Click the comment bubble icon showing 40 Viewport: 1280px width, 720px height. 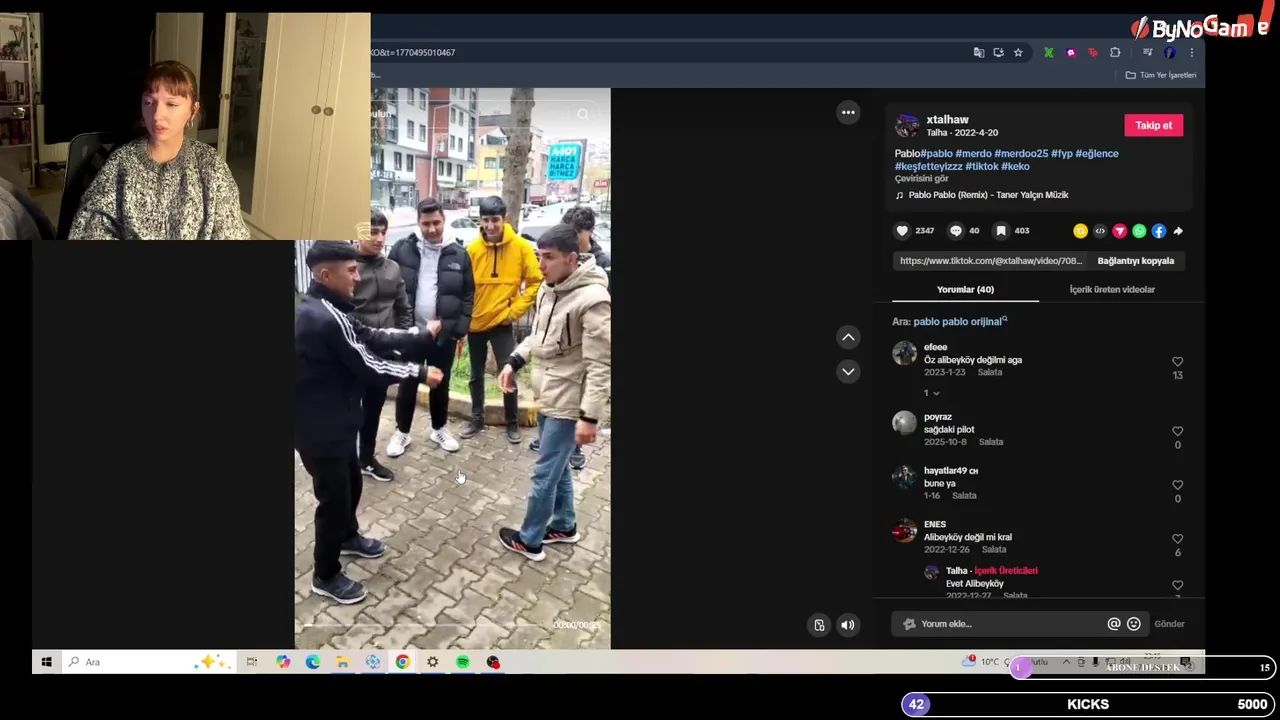tap(956, 231)
